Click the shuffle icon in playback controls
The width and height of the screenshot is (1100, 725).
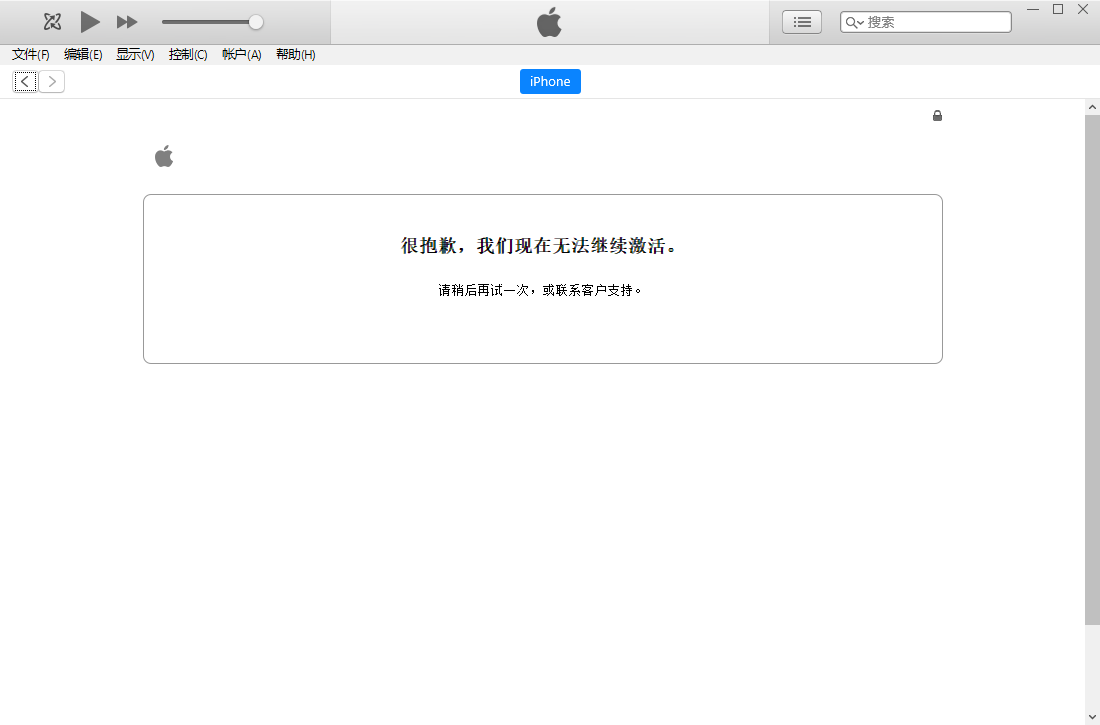pos(53,22)
